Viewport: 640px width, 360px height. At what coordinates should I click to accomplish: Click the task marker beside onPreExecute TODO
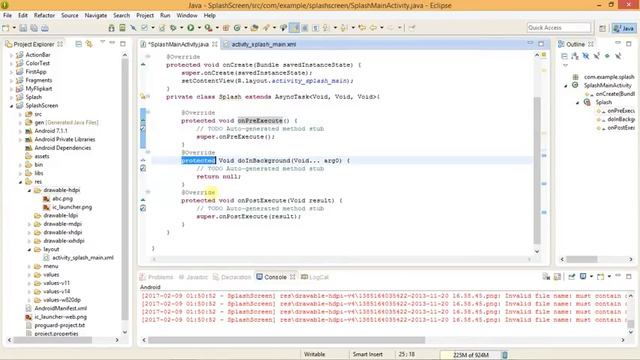143,129
